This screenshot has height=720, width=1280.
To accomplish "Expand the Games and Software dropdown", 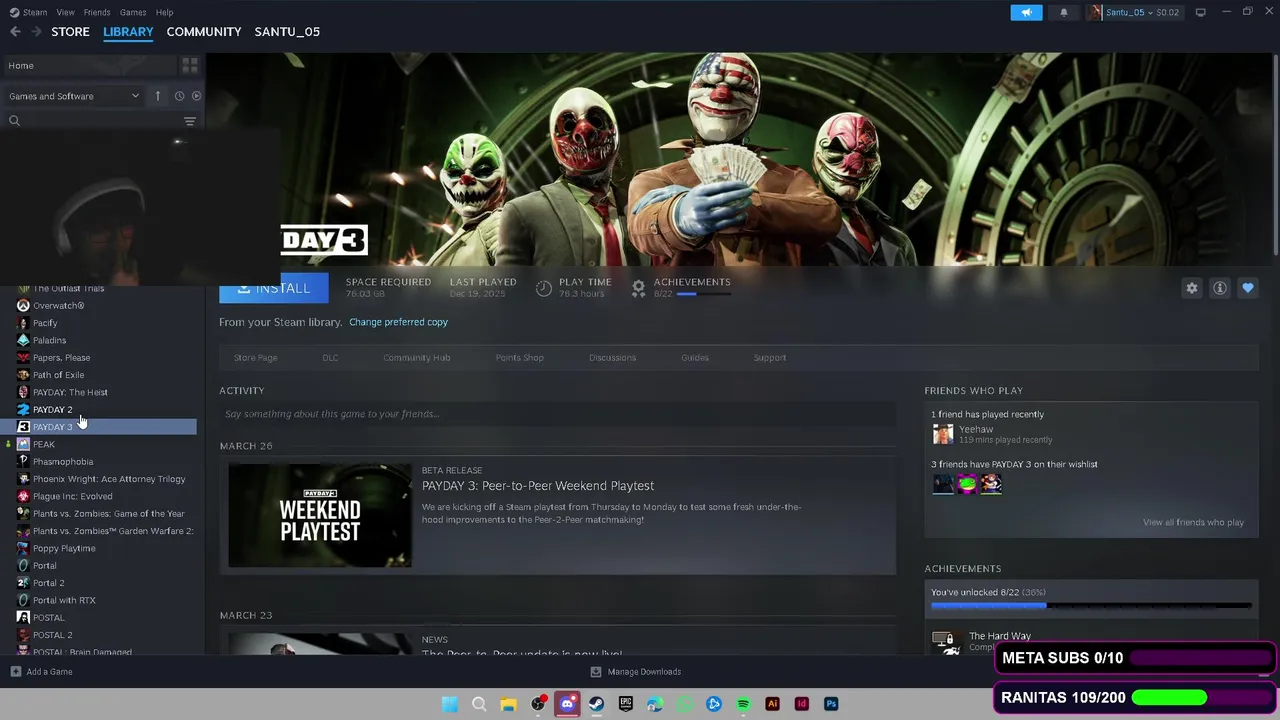I will coord(74,96).
